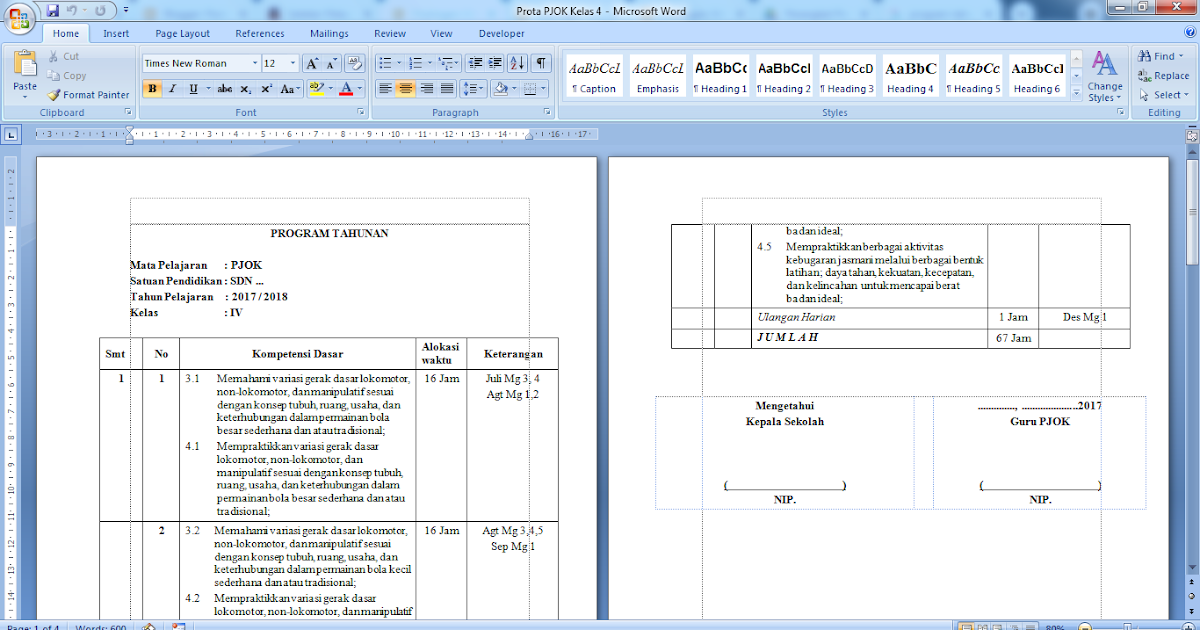Apply the Caption style
1200x630 pixels.
point(595,76)
